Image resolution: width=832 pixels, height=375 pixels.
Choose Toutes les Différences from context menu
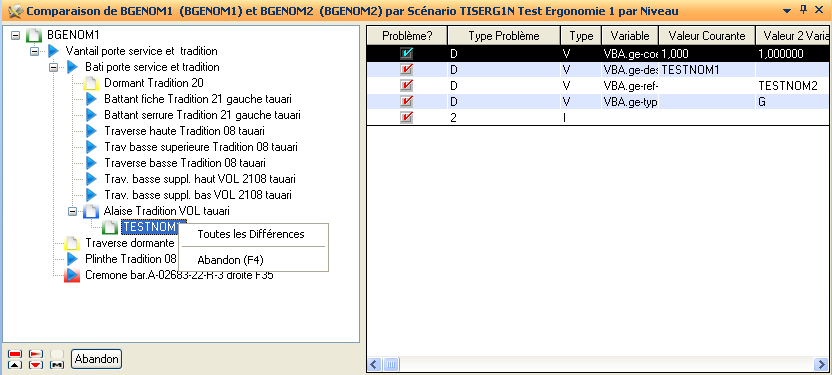tap(251, 234)
